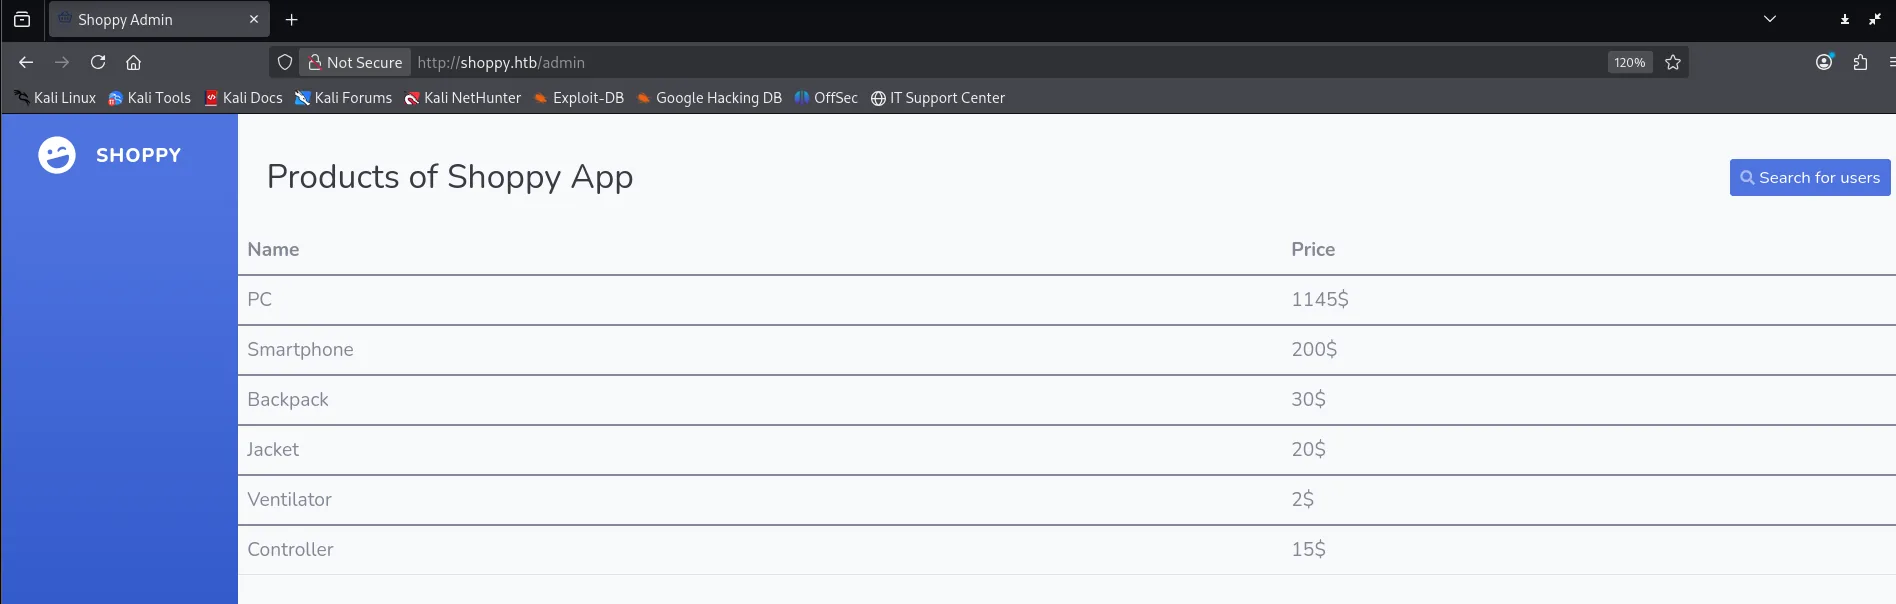1896x604 pixels.
Task: Click the browser back arrow
Action: click(x=26, y=62)
